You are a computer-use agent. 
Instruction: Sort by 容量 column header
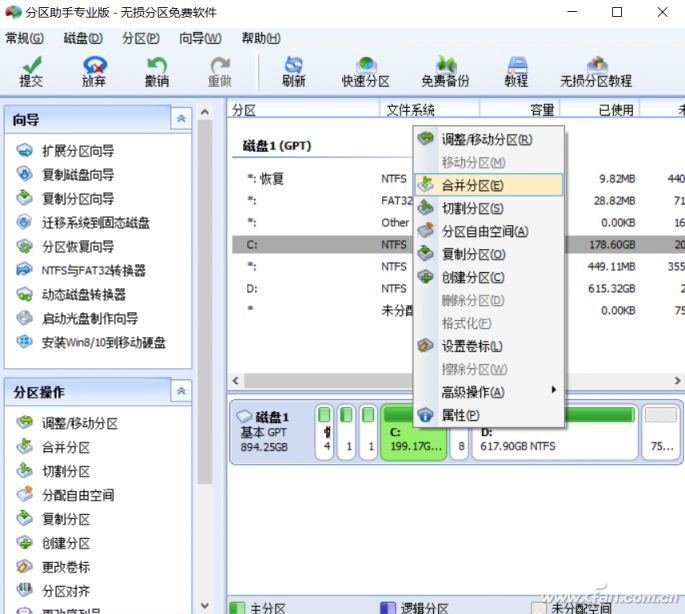[520, 109]
